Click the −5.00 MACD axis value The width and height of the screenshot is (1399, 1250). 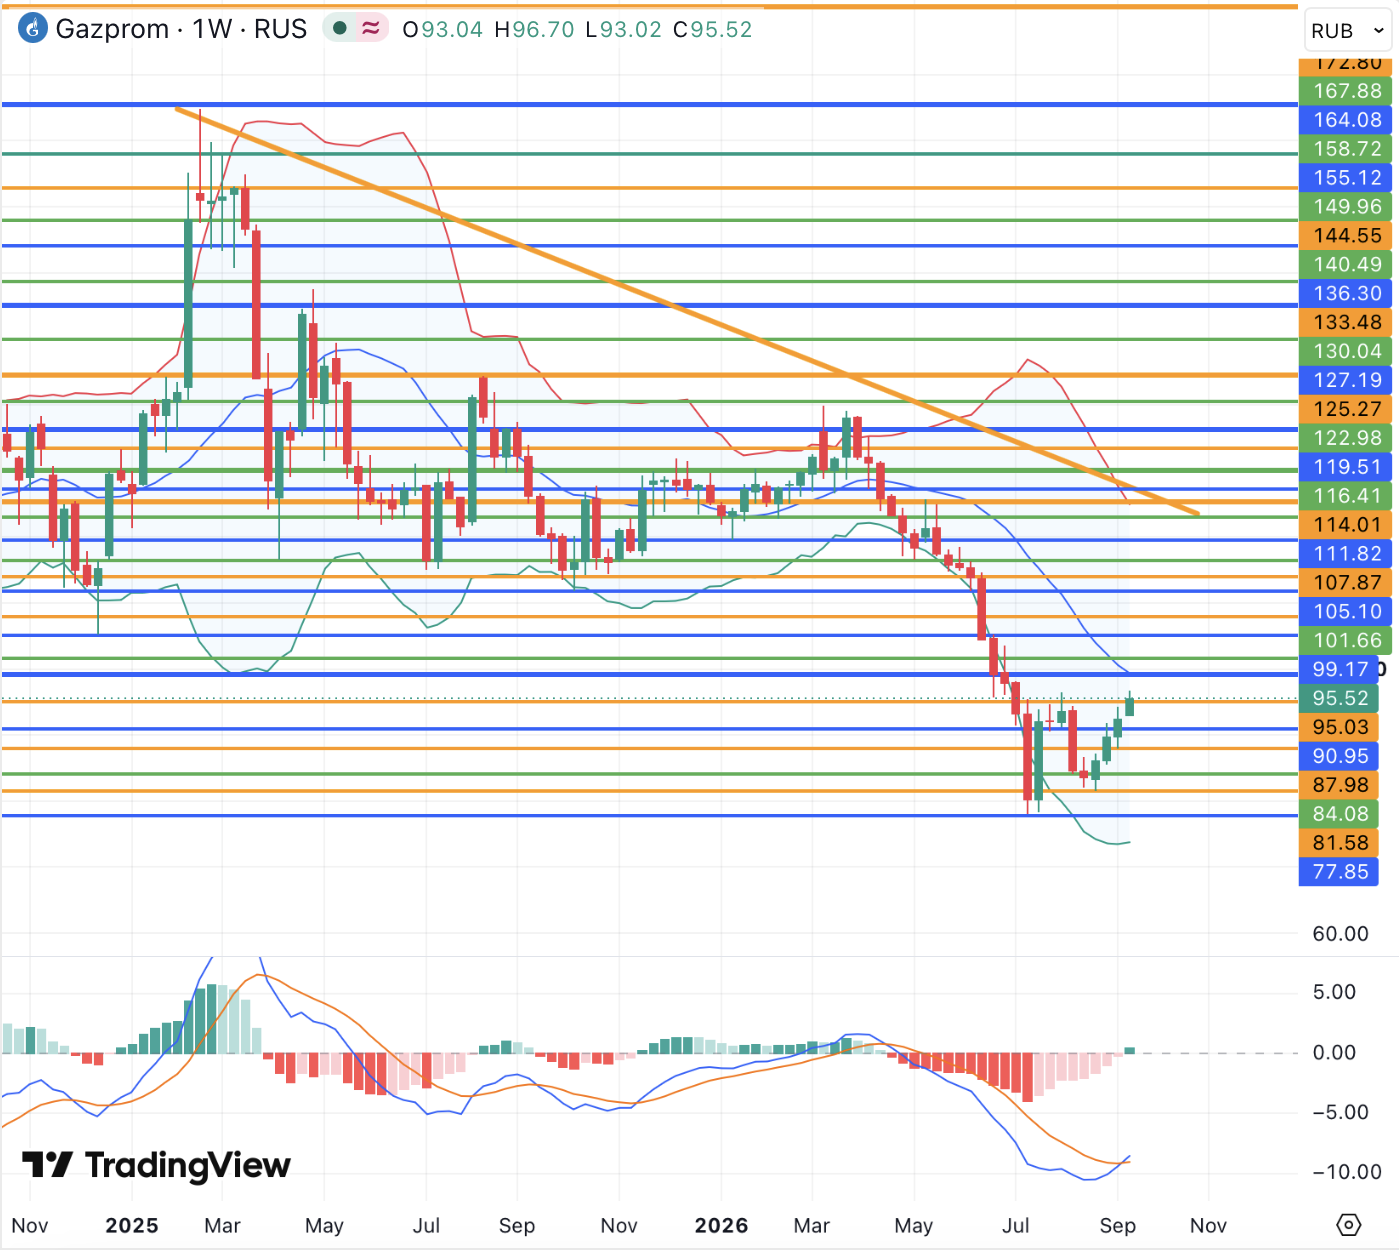(x=1340, y=1112)
